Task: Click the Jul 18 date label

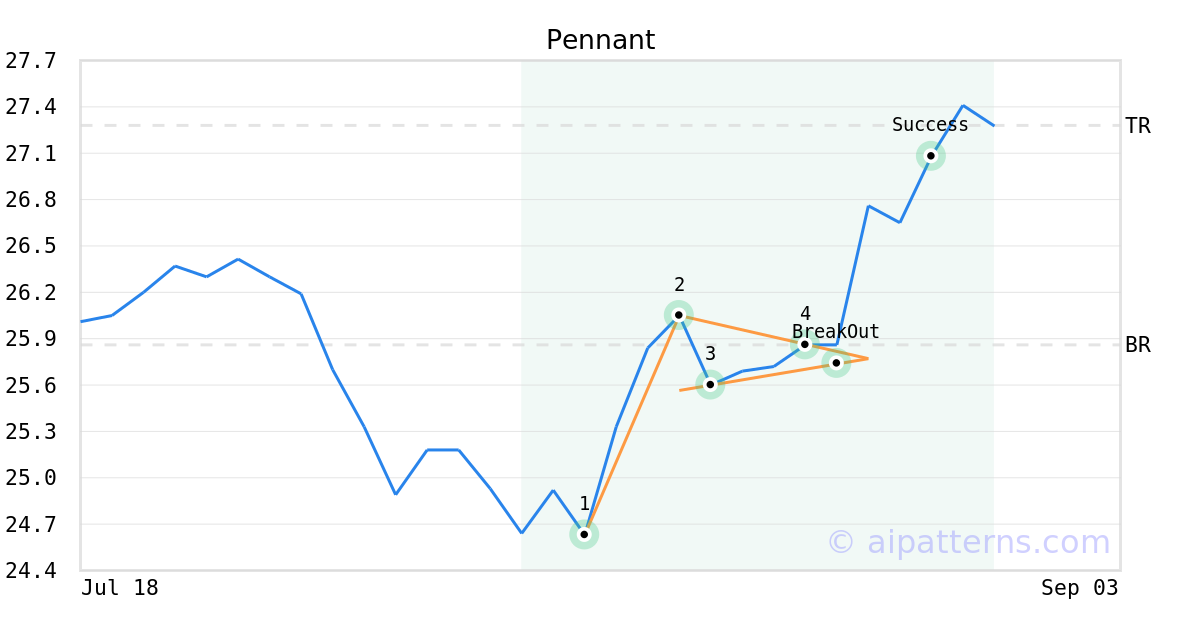Action: pos(120,588)
